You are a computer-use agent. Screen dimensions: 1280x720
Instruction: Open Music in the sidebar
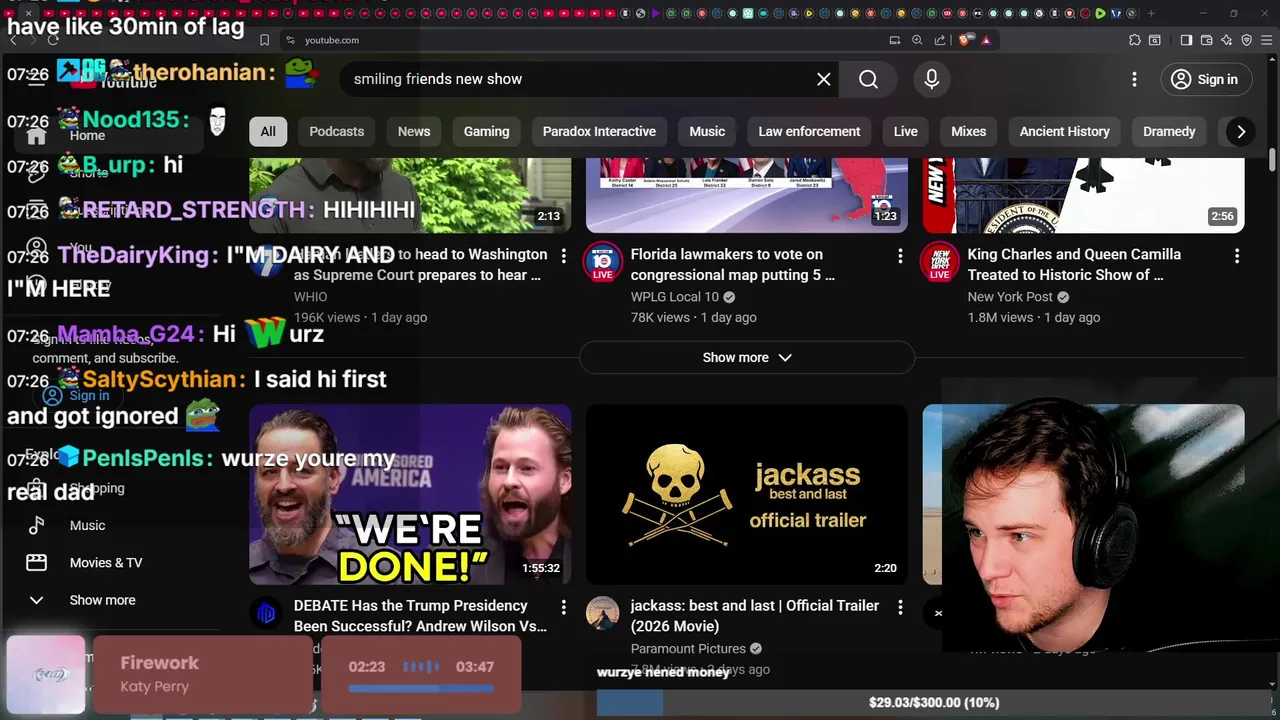click(87, 525)
